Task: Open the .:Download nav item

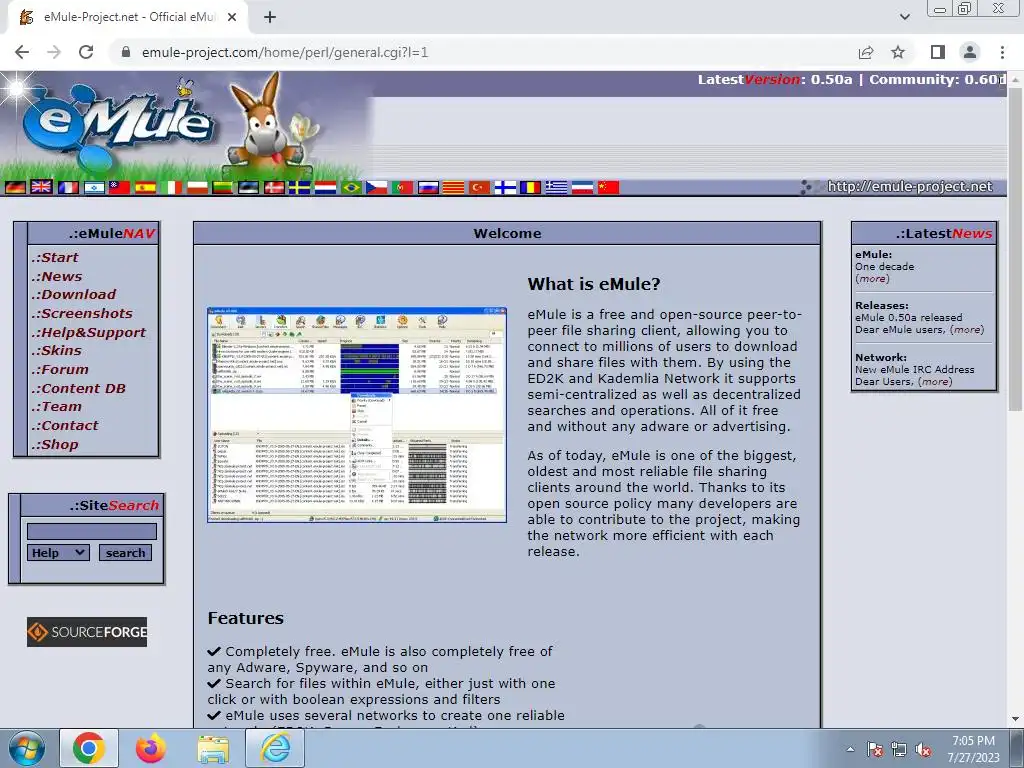Action: tap(74, 295)
